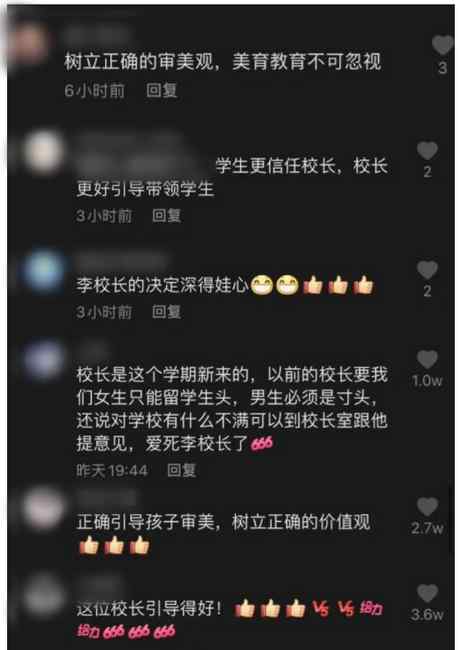Open blurred username above 李校长的决定深得娃心

coord(122,261)
